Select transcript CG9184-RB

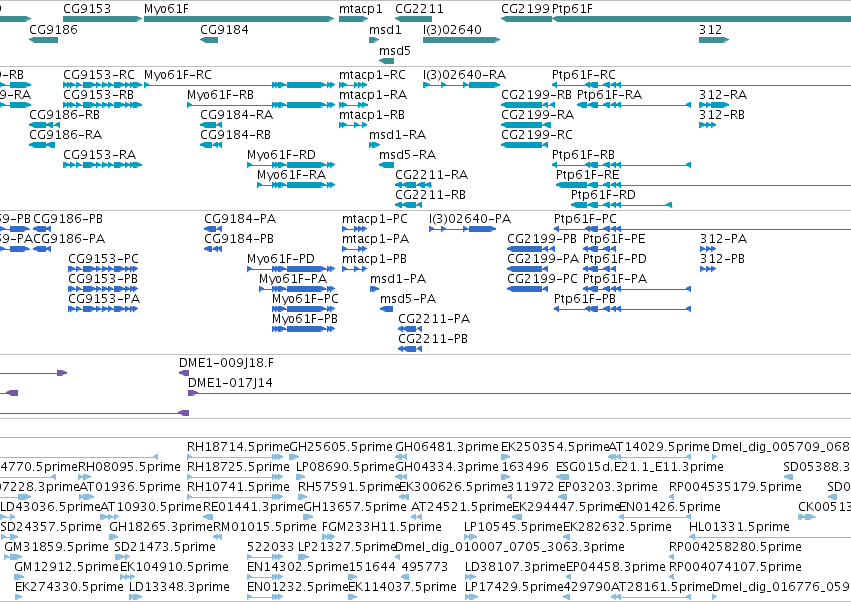pyautogui.click(x=211, y=145)
